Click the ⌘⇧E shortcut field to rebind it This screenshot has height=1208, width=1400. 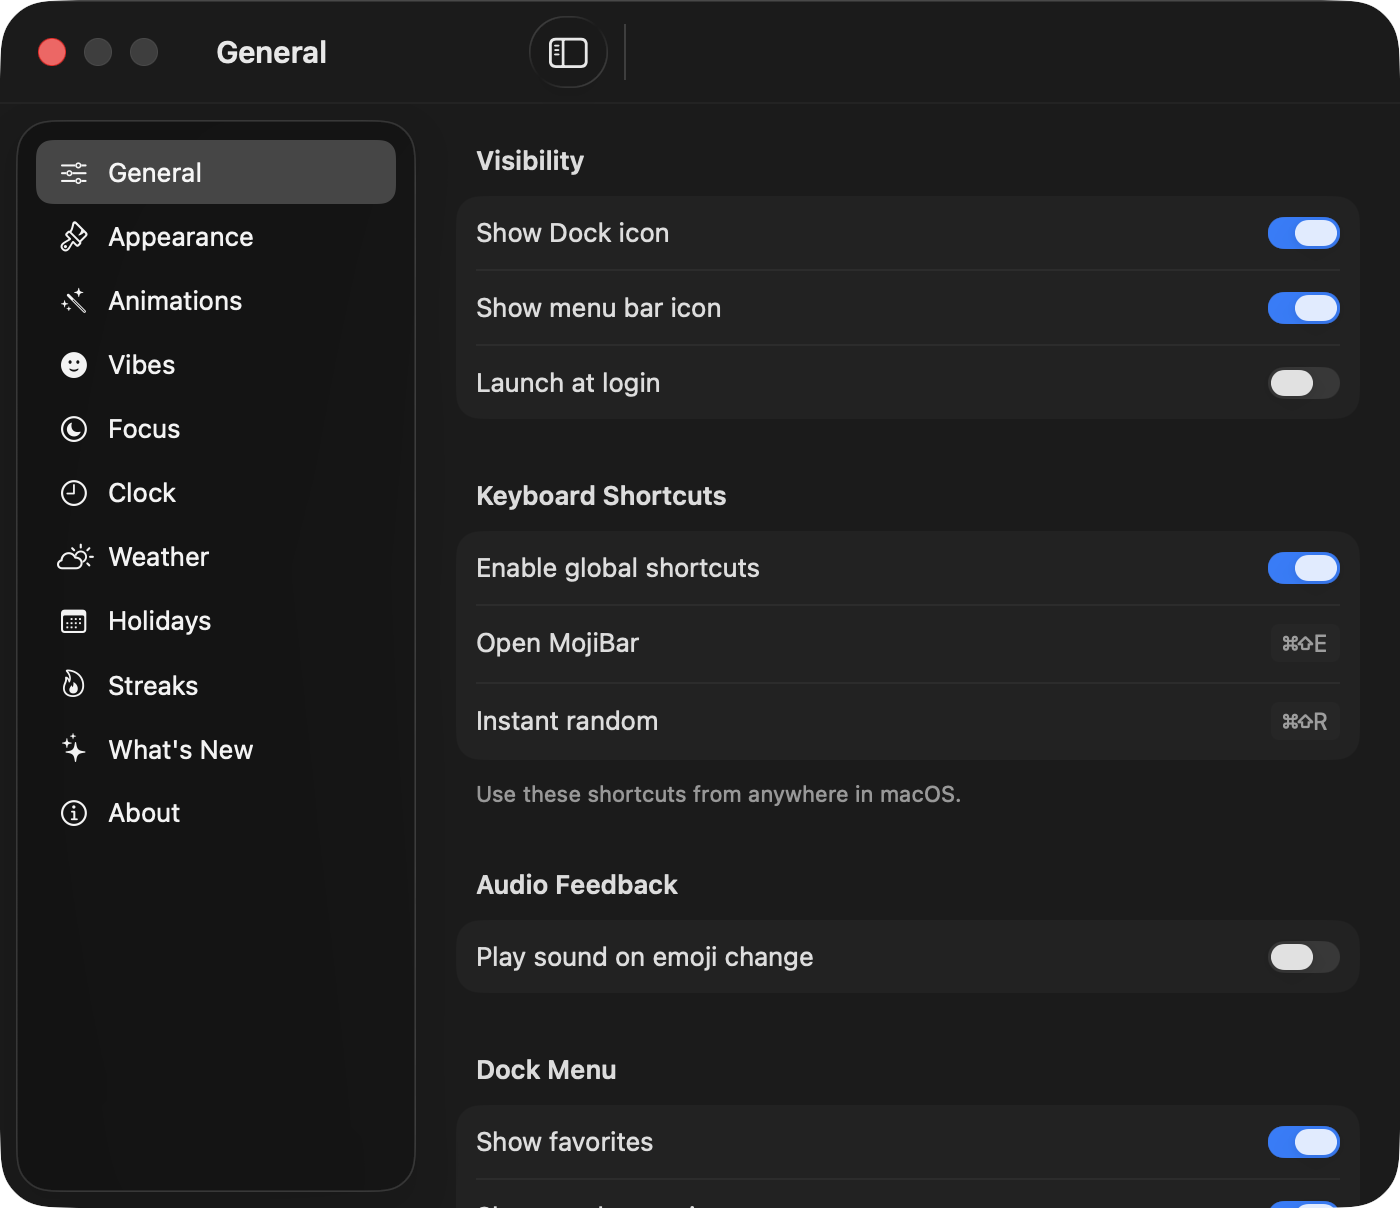pyautogui.click(x=1305, y=643)
